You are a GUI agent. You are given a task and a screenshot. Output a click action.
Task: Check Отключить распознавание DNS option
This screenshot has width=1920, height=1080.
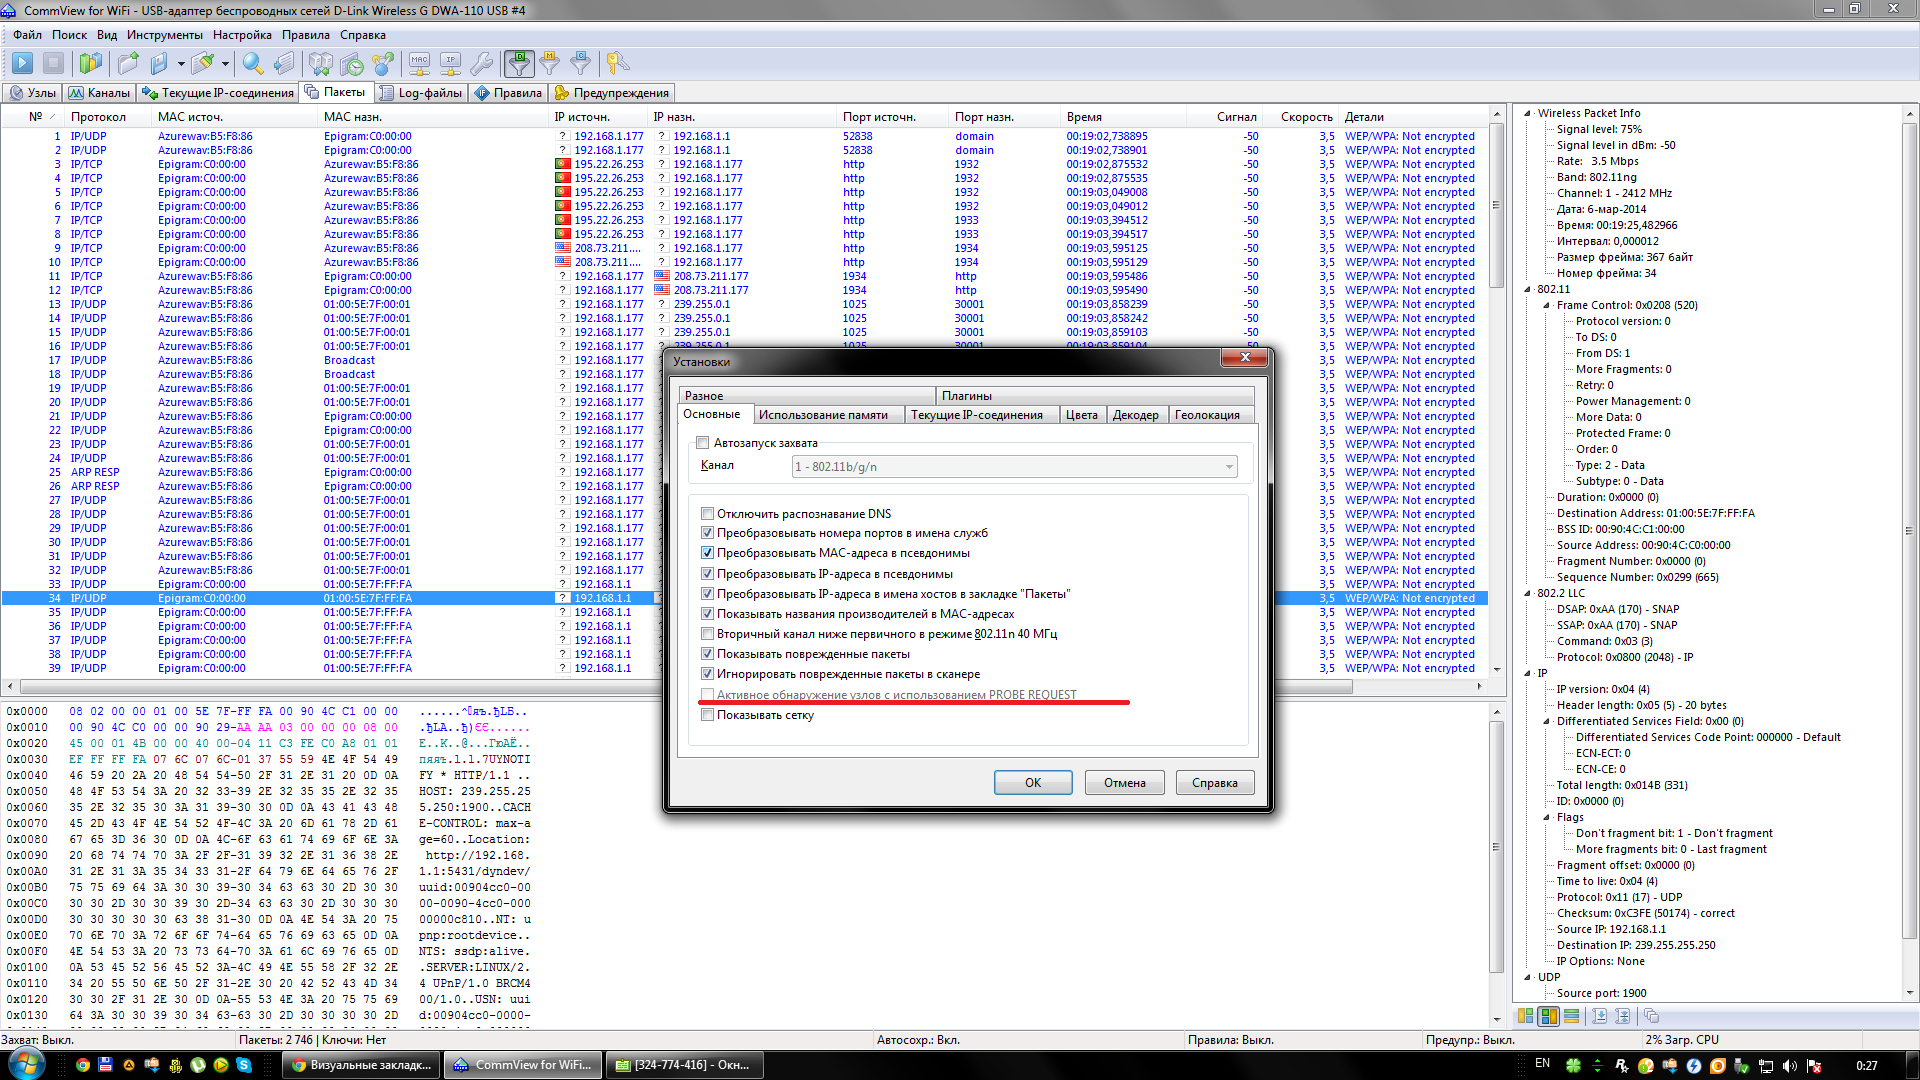[708, 514]
